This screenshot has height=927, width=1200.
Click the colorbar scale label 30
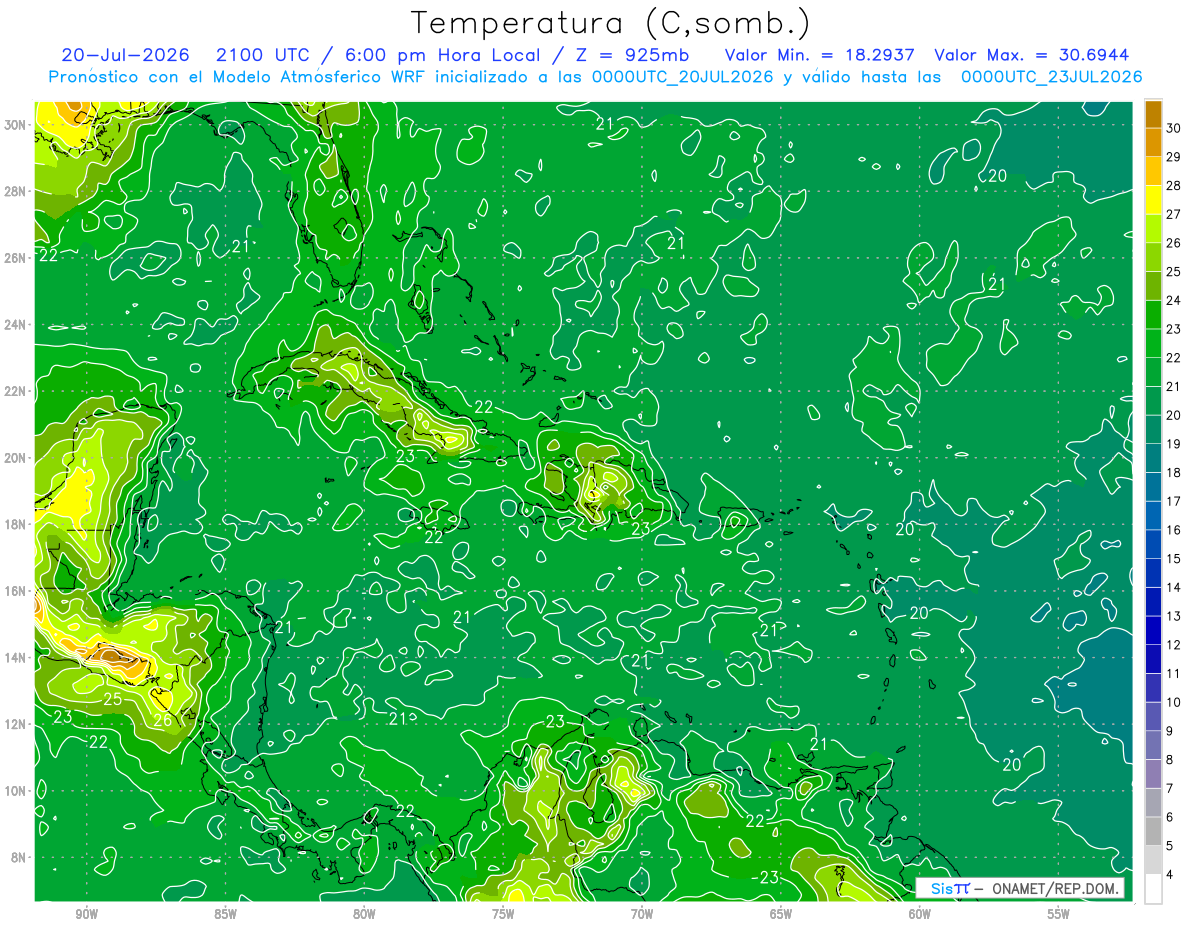tap(1173, 128)
